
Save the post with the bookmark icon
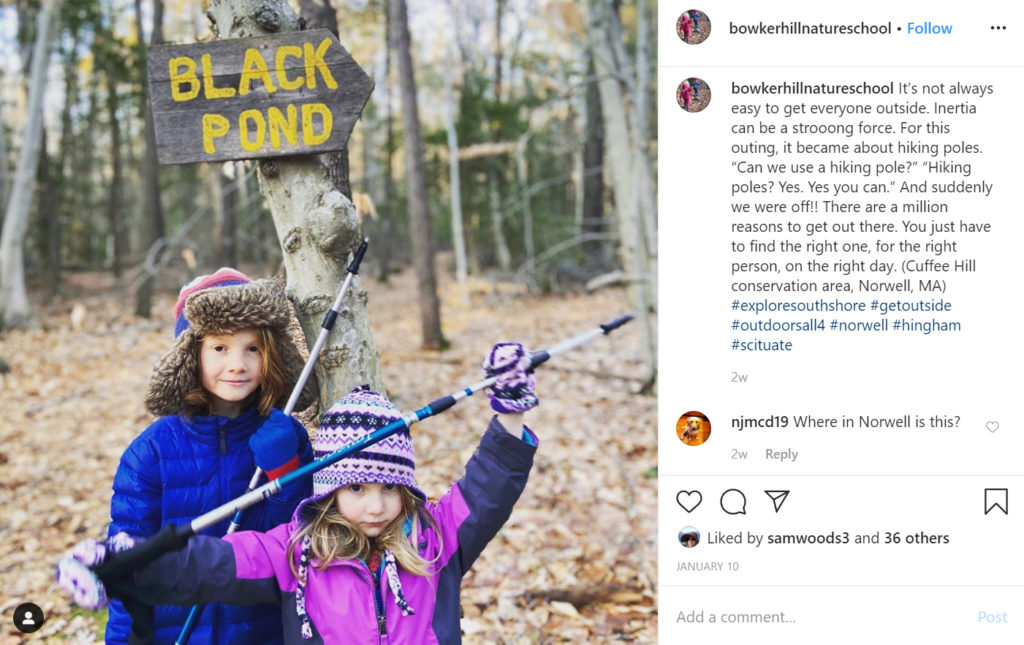coord(996,501)
